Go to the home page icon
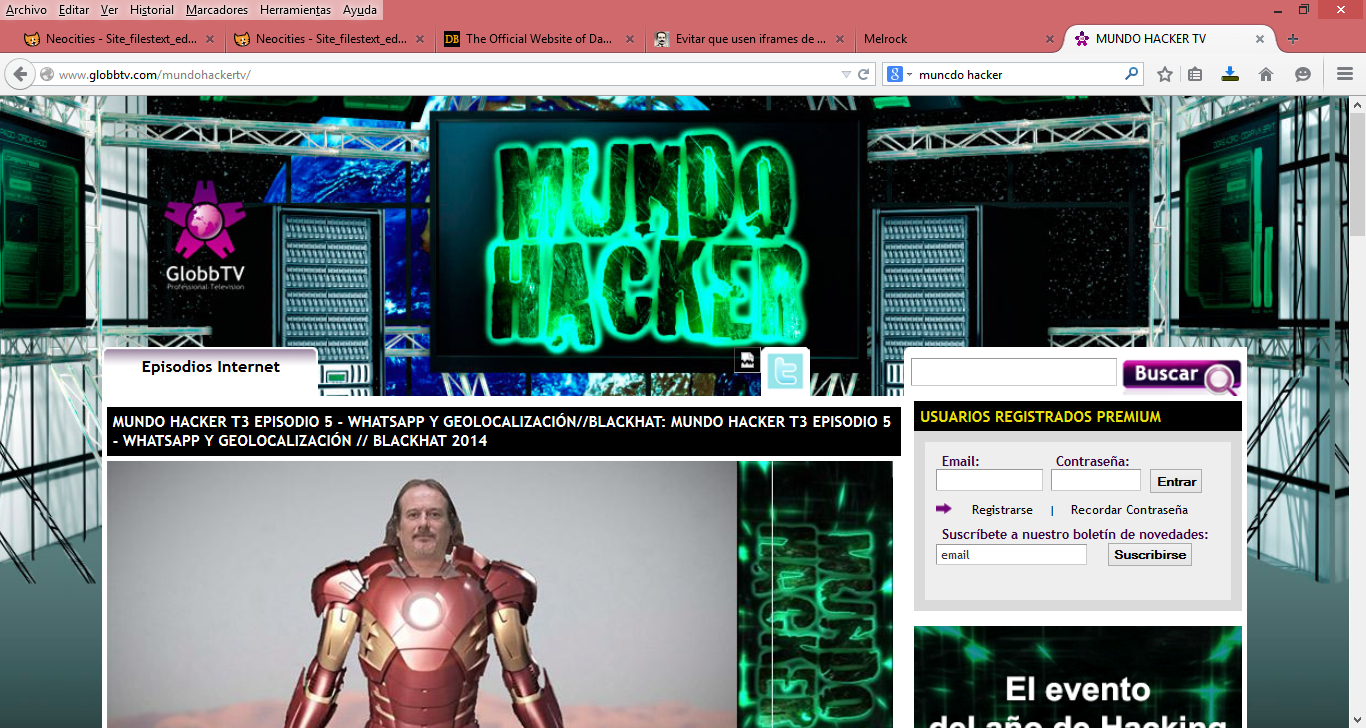Viewport: 1366px width, 728px height. point(1266,74)
